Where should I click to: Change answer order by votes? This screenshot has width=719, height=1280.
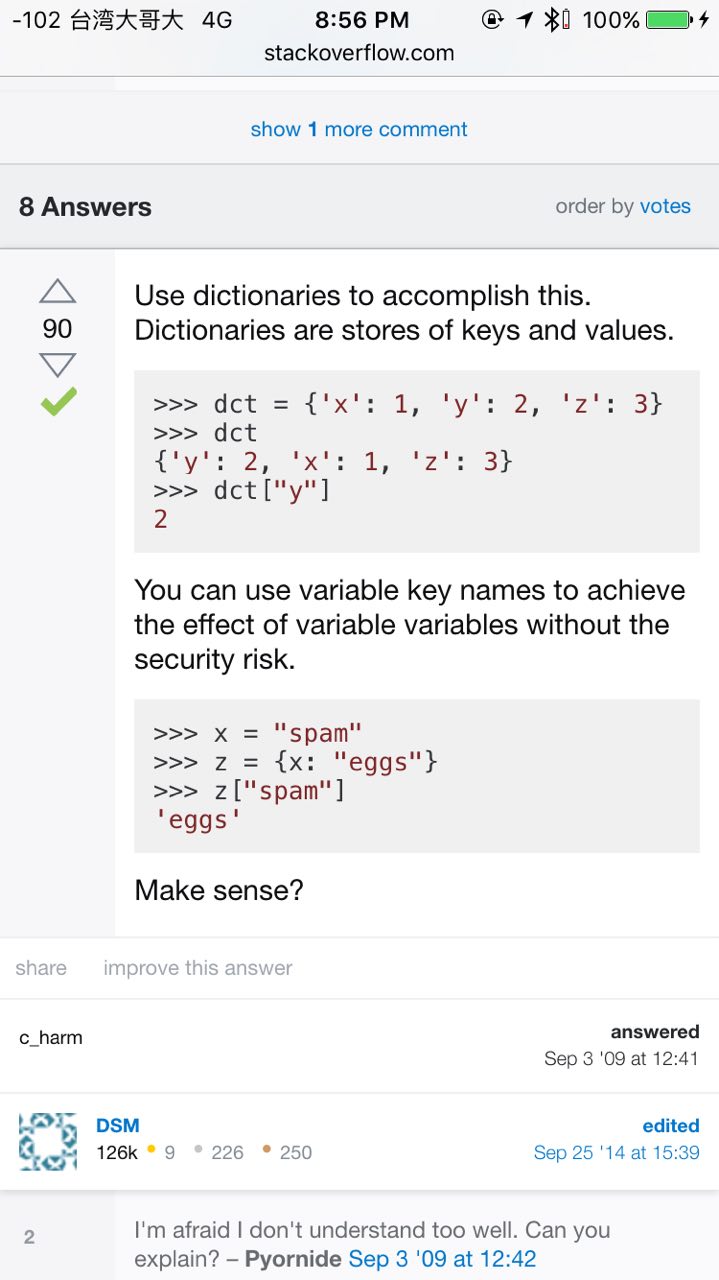coord(665,206)
